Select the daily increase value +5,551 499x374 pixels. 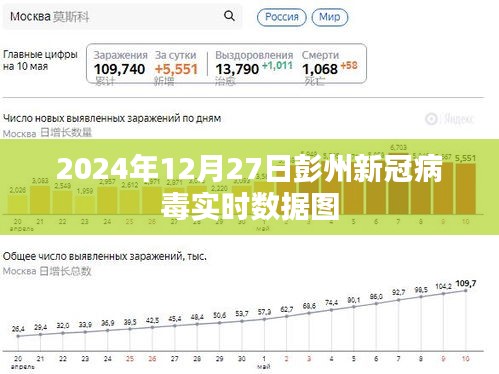pos(176,69)
